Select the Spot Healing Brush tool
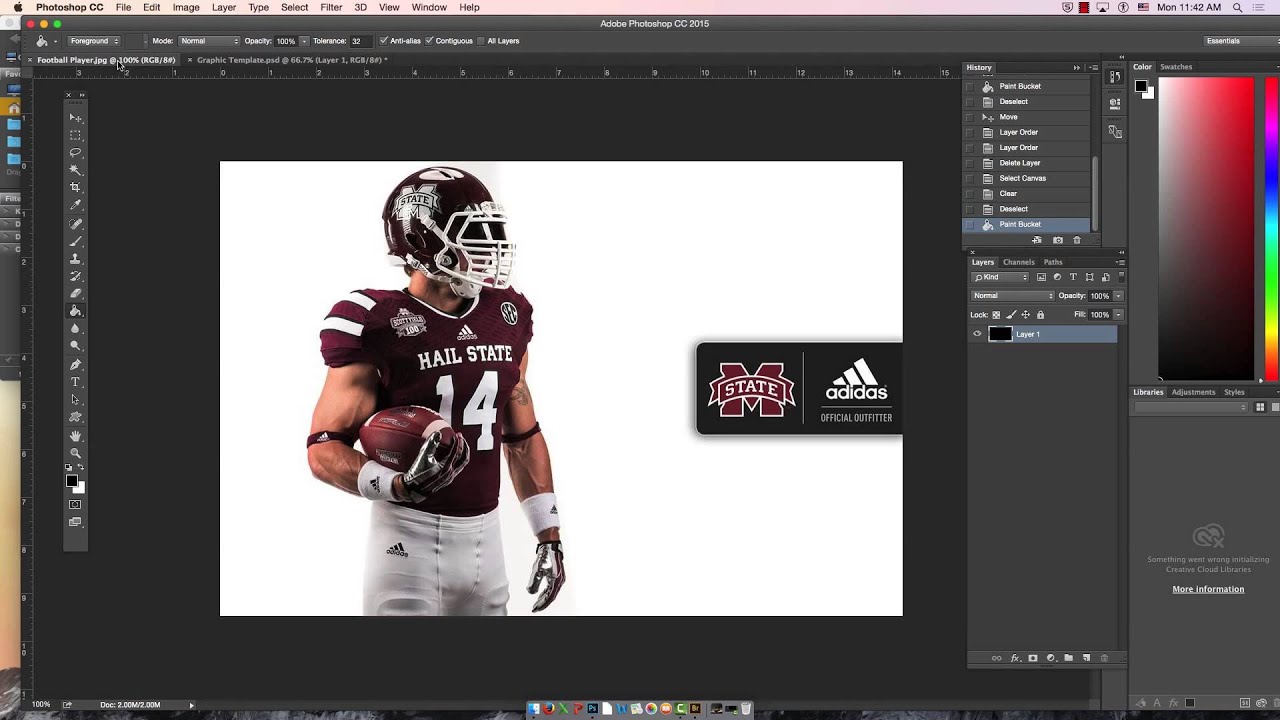This screenshot has width=1280, height=720. point(75,224)
